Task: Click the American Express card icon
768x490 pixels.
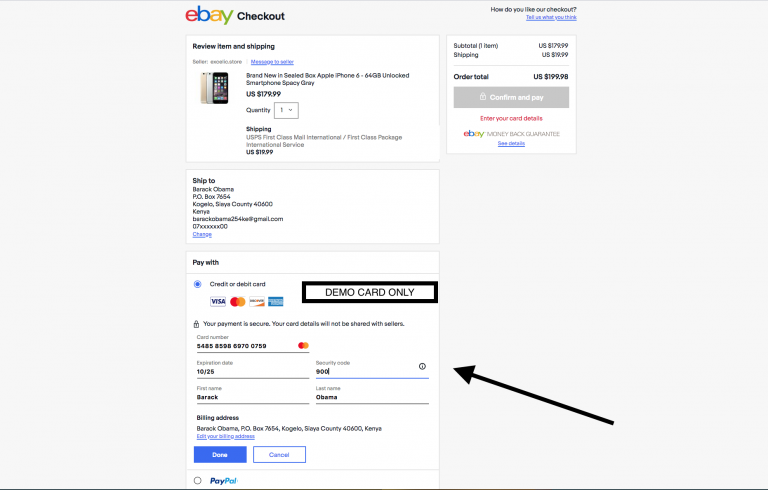Action: pyautogui.click(x=275, y=301)
